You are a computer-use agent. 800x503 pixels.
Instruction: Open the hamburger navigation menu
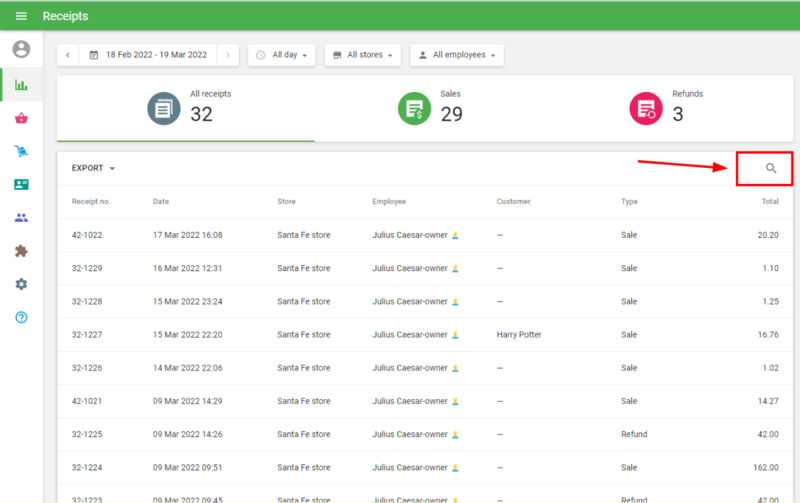21,16
